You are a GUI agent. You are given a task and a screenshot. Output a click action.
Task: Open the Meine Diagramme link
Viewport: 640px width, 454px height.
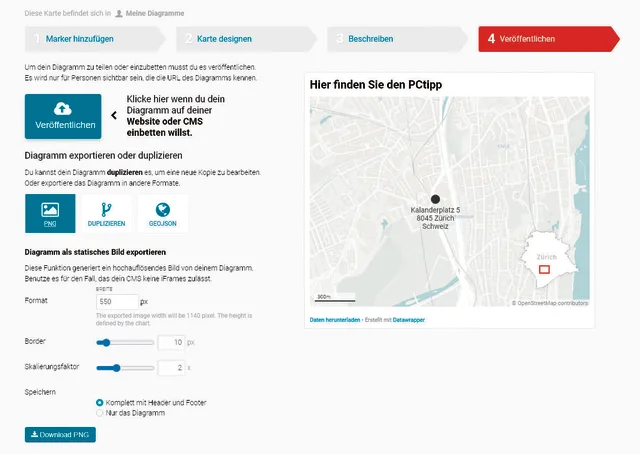155,15
